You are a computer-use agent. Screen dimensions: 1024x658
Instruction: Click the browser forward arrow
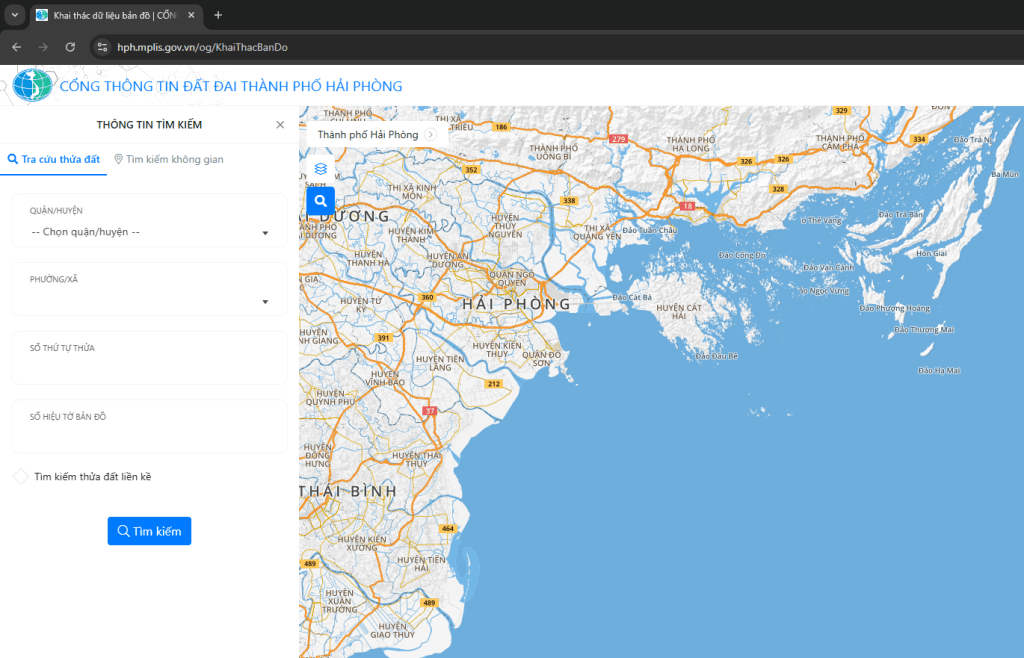pyautogui.click(x=43, y=47)
